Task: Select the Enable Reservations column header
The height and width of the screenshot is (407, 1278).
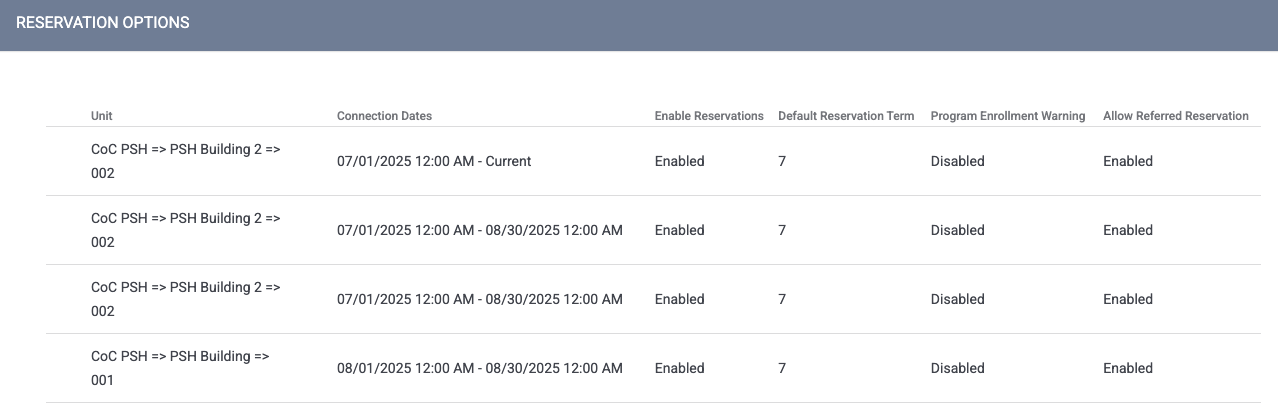Action: (x=708, y=116)
